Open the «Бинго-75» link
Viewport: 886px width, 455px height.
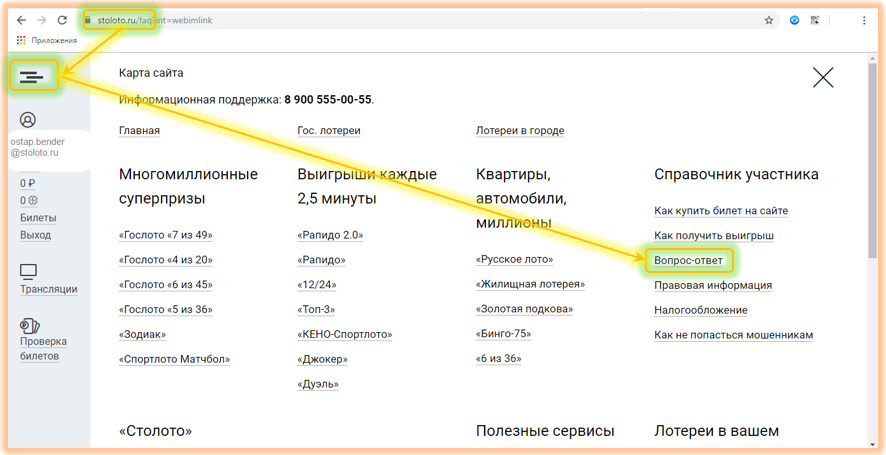504,334
